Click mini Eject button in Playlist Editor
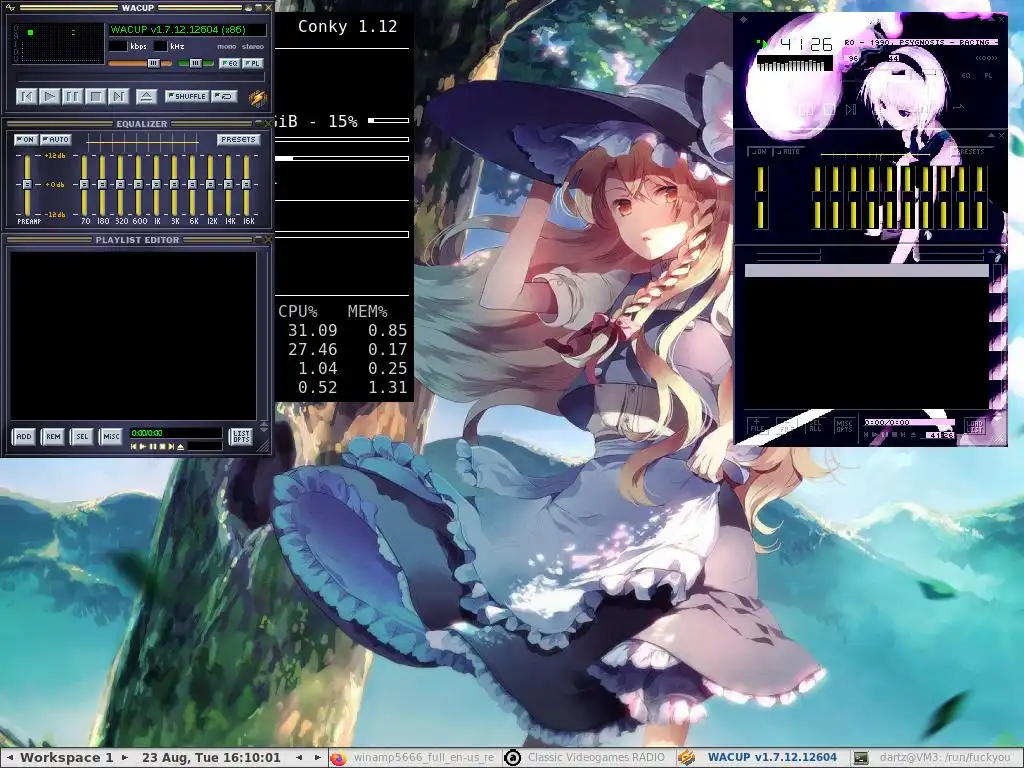Image resolution: width=1024 pixels, height=768 pixels. point(180,447)
